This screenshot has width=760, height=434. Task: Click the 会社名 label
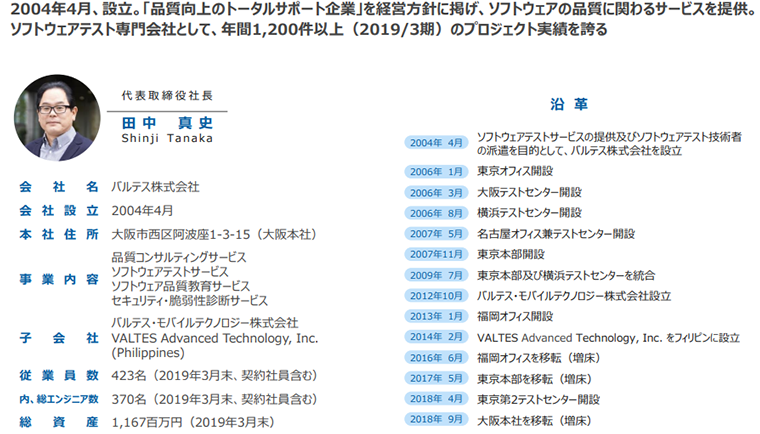(59, 187)
